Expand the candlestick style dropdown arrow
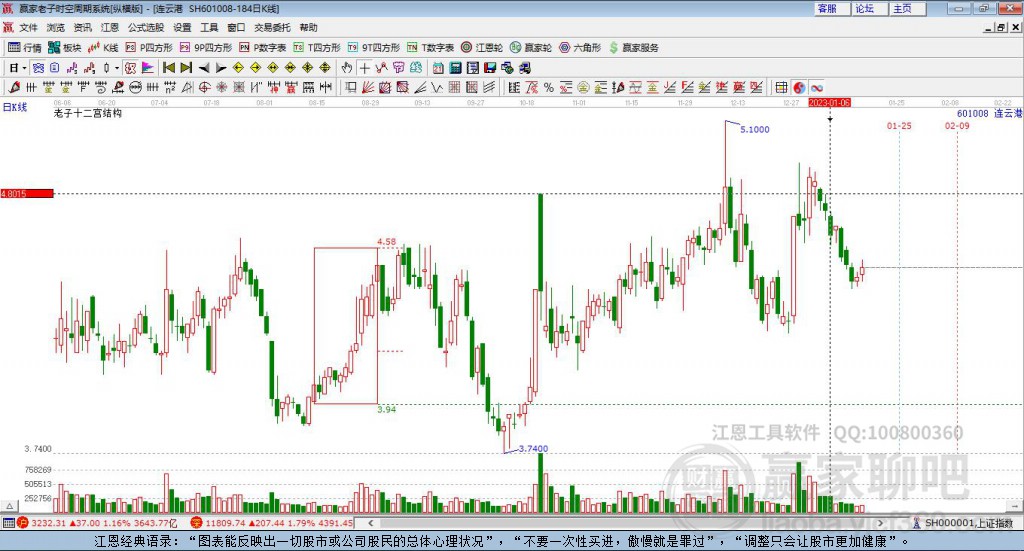 (x=117, y=67)
